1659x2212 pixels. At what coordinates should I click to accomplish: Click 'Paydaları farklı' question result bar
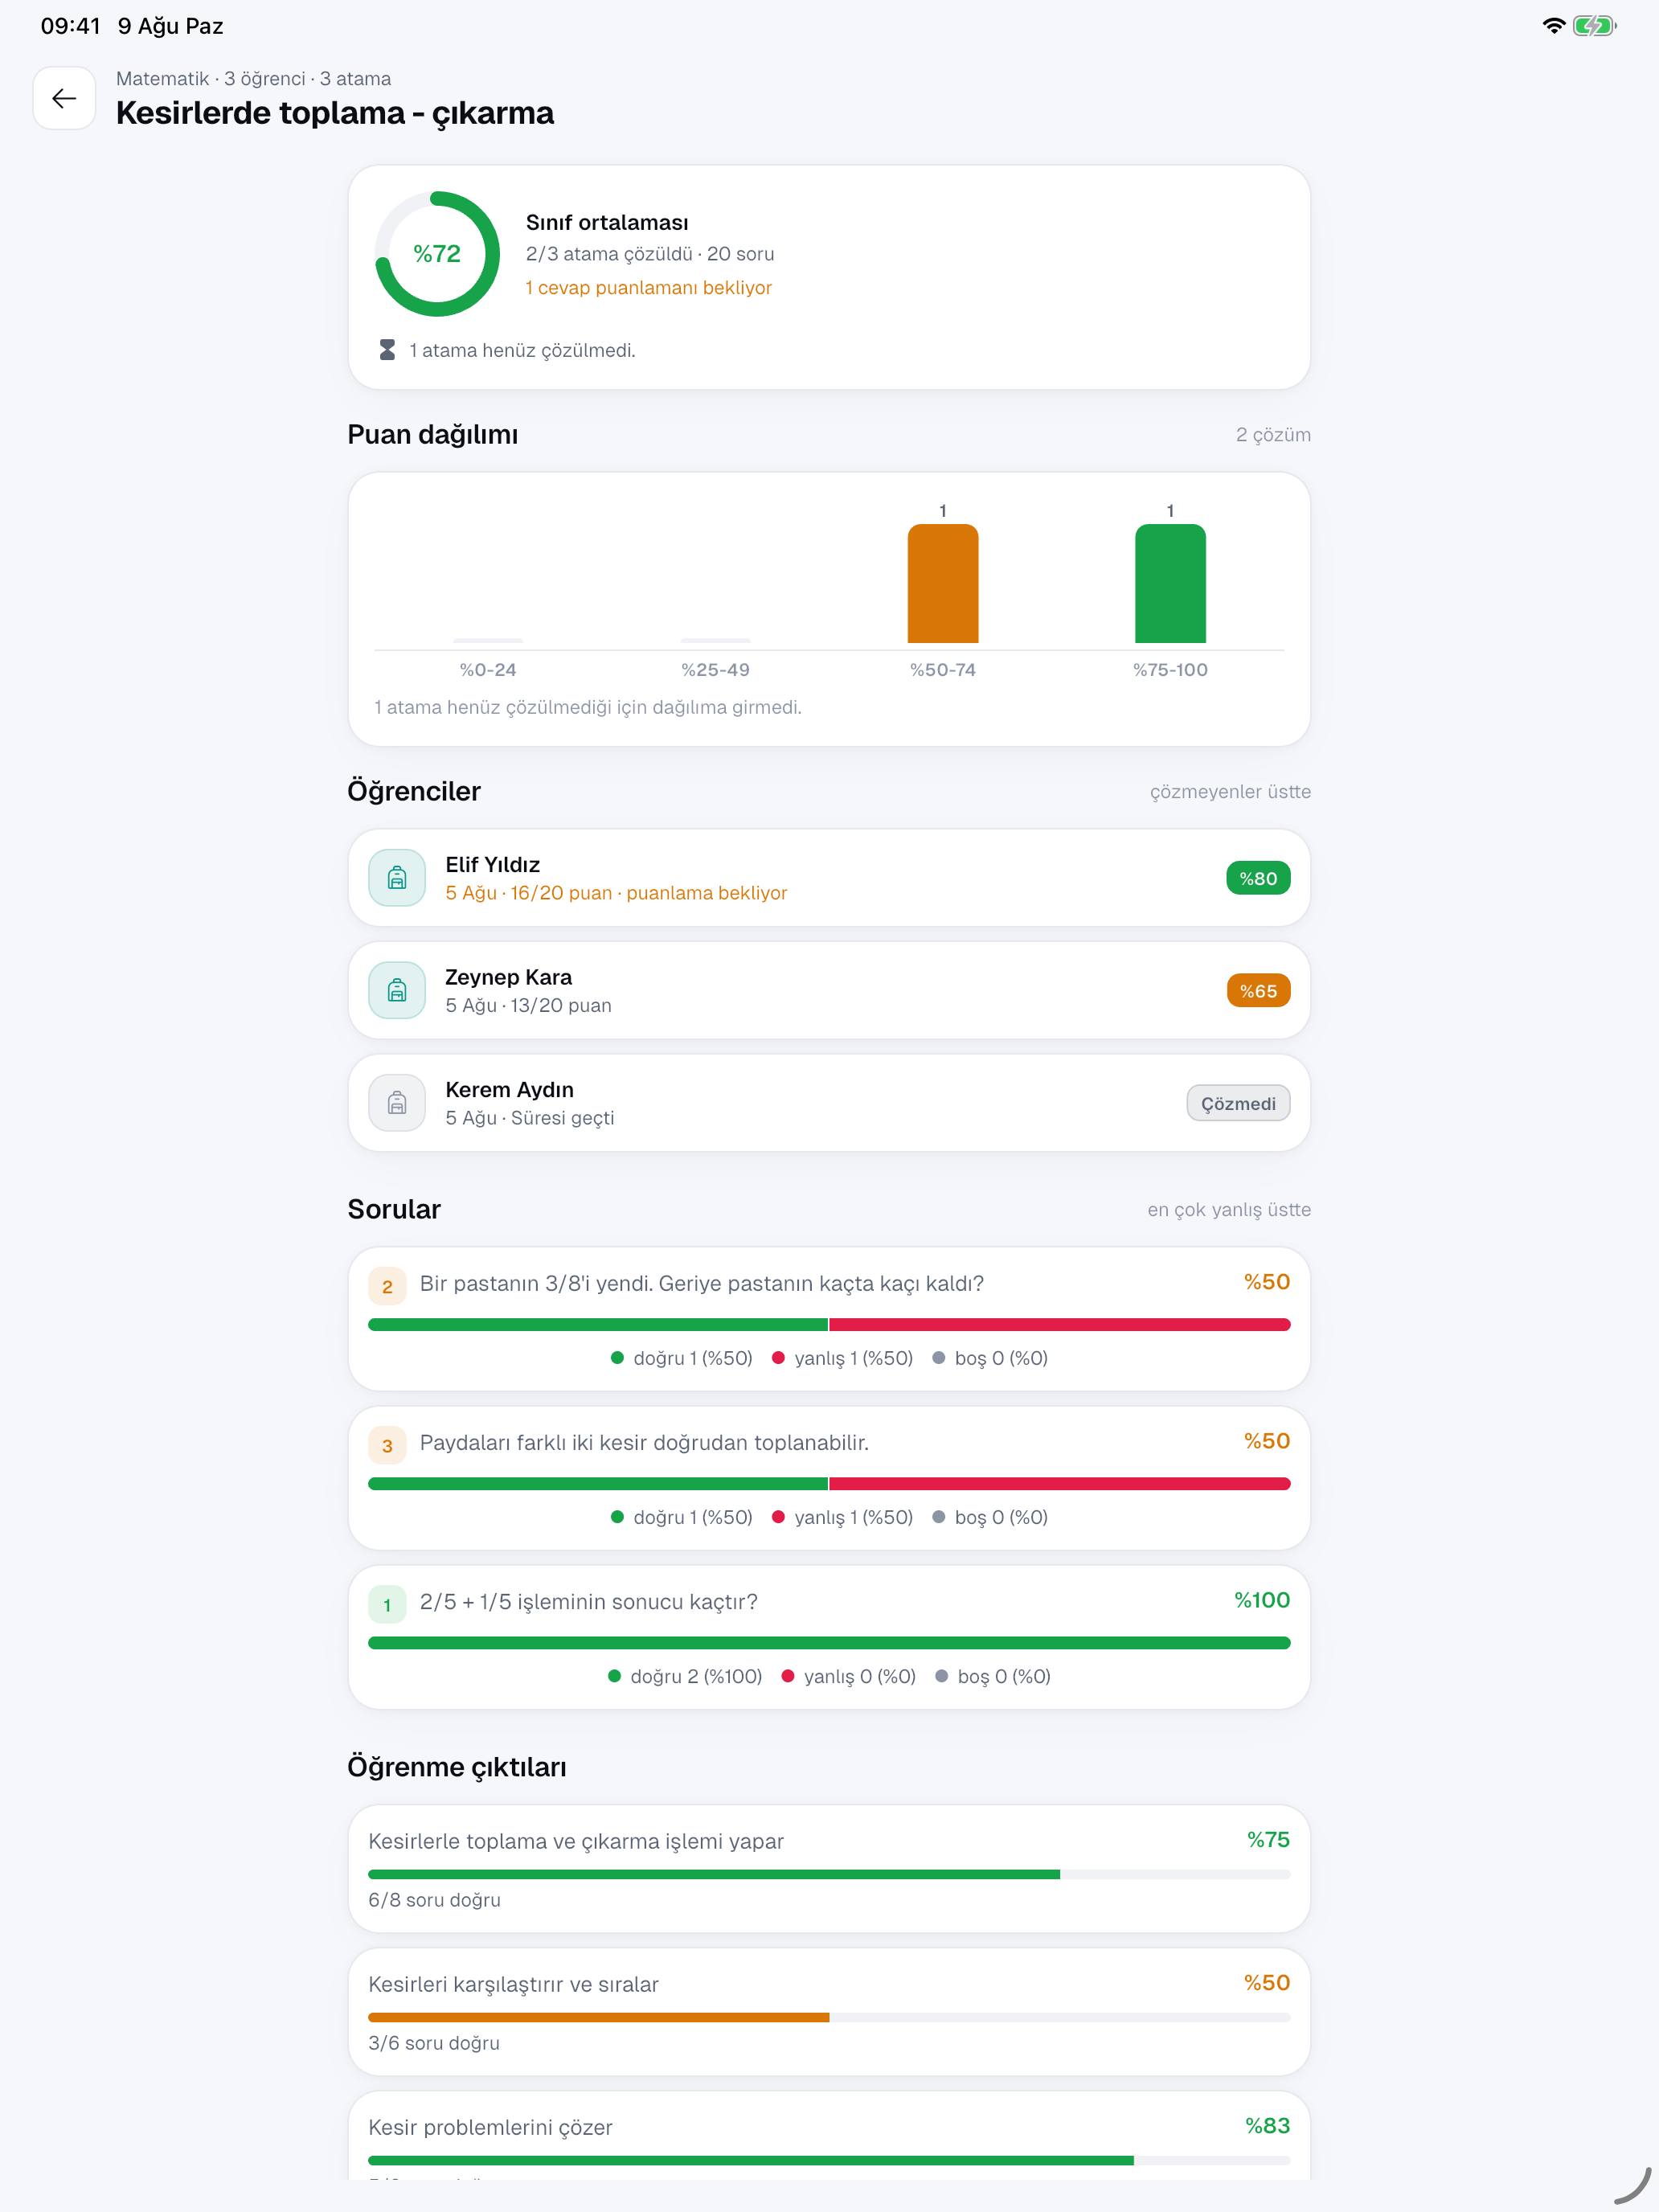click(x=829, y=1483)
